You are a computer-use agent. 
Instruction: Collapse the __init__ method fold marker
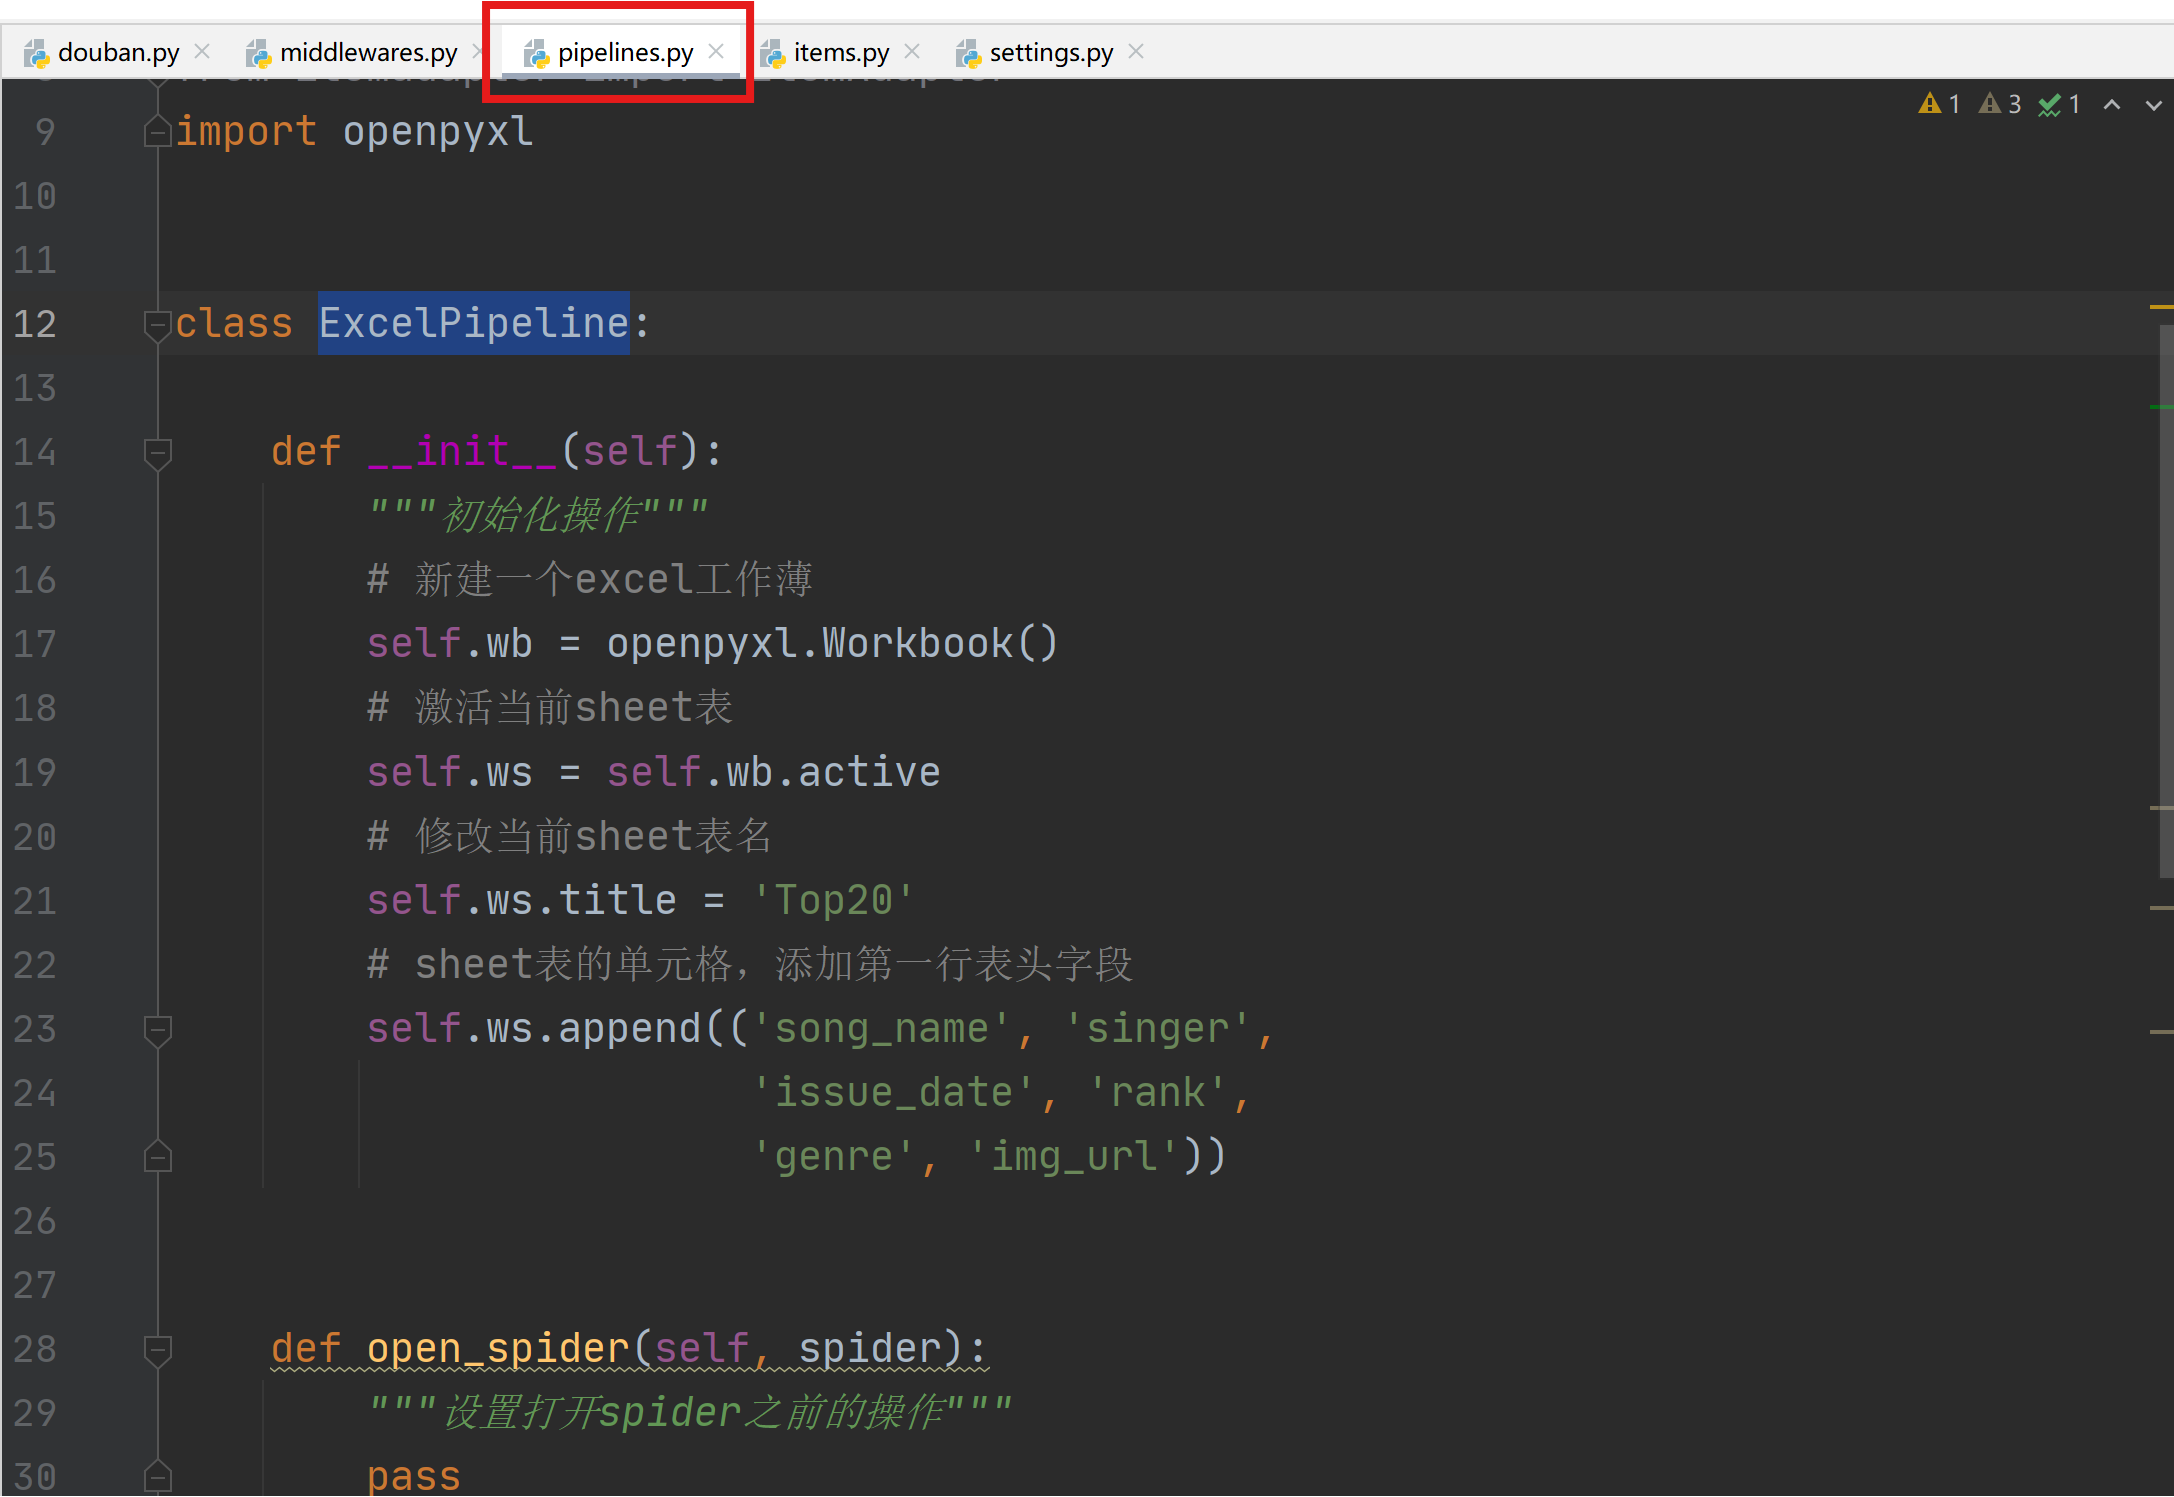[157, 452]
